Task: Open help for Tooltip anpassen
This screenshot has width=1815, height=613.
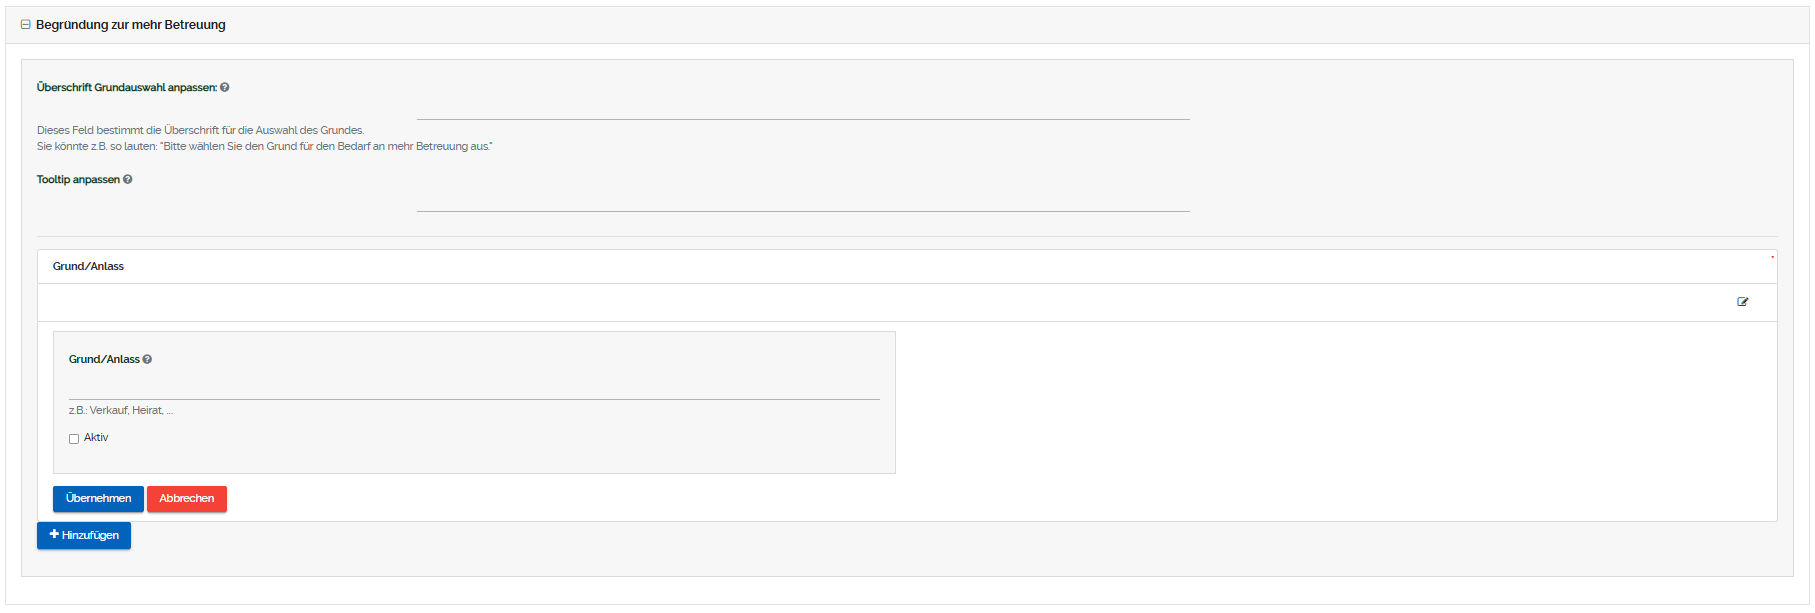Action: pos(127,179)
